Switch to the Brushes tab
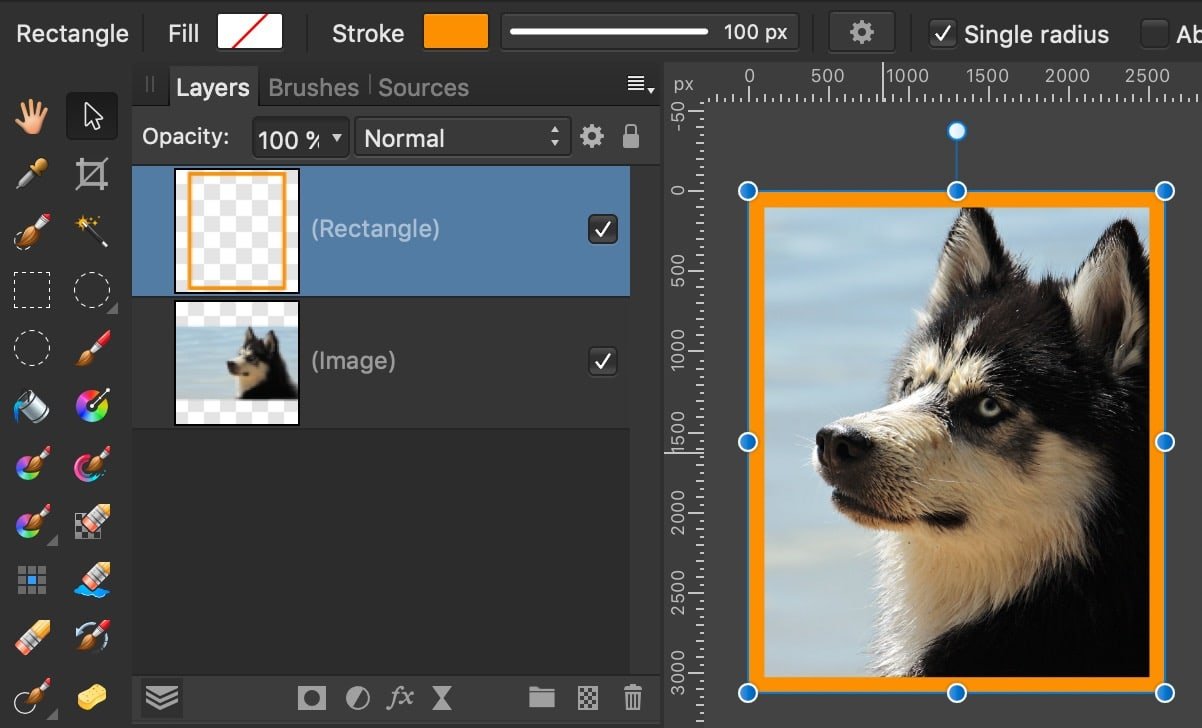The image size is (1202, 728). click(x=313, y=87)
